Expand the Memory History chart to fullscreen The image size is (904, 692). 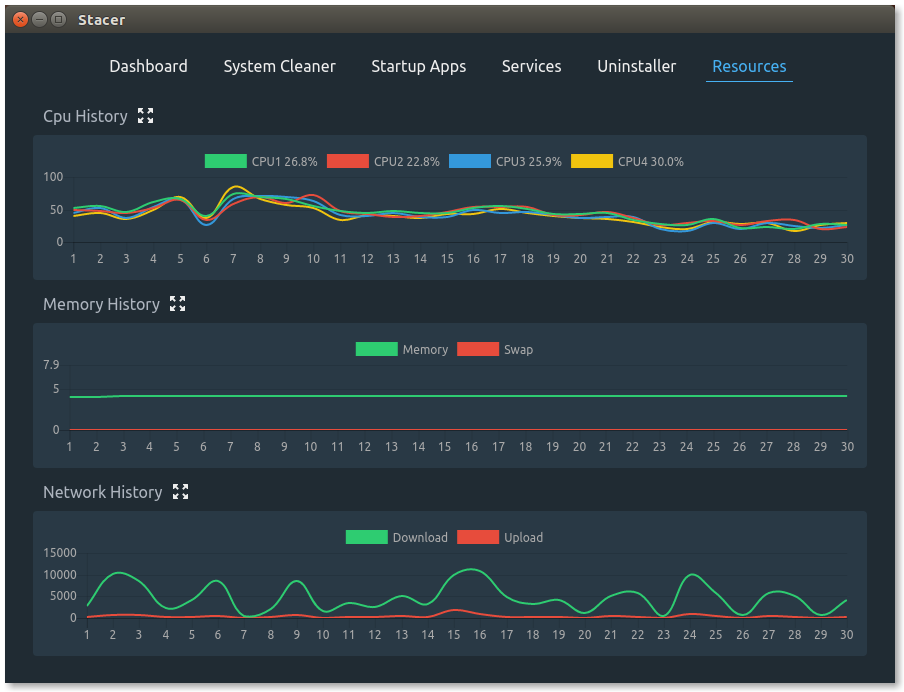pos(178,304)
